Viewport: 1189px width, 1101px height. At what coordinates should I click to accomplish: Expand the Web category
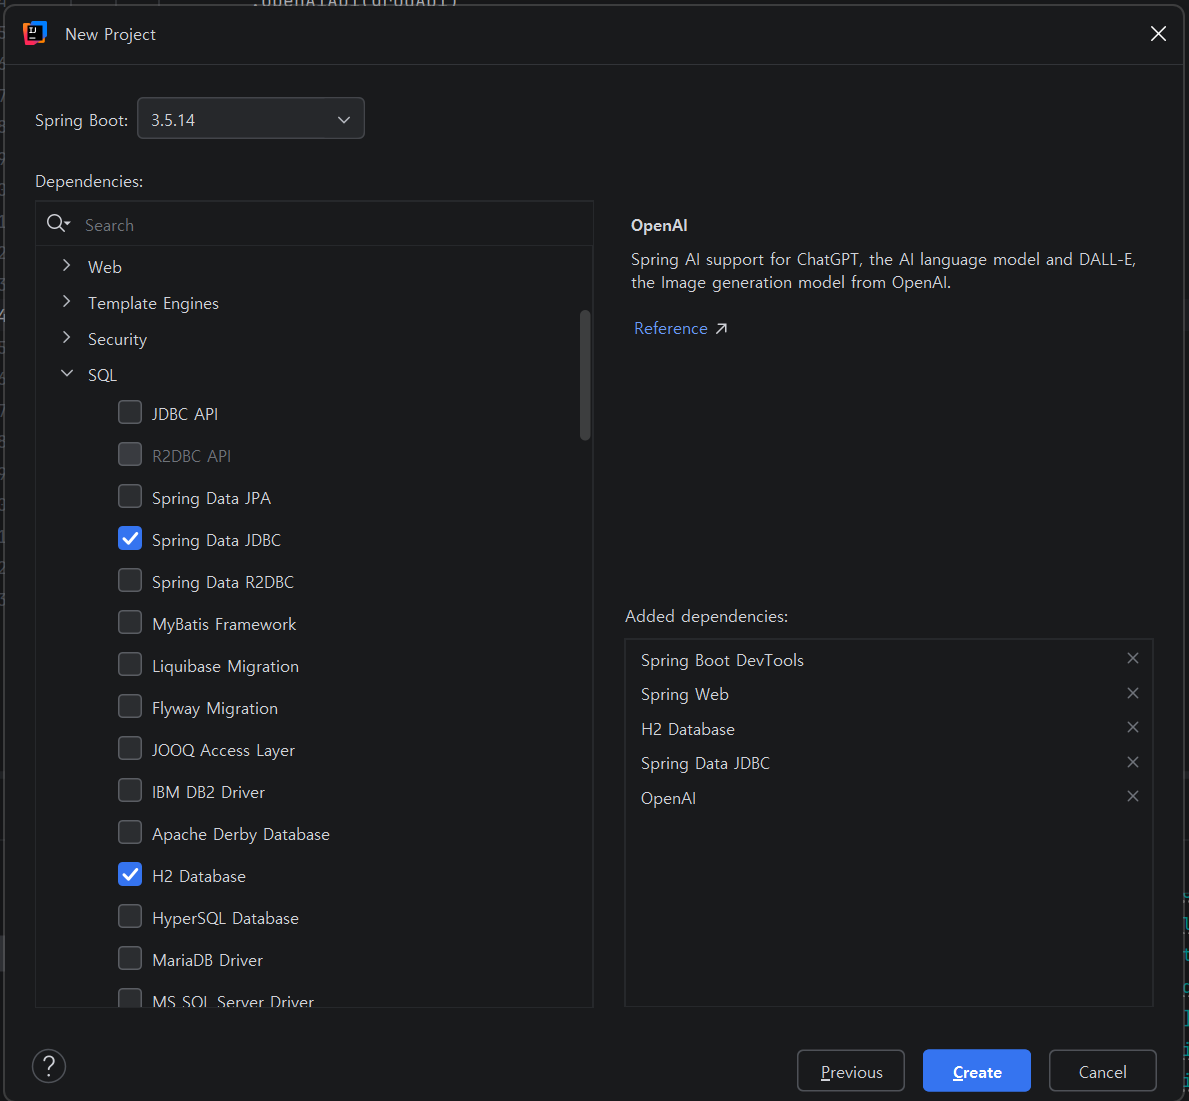(x=67, y=265)
